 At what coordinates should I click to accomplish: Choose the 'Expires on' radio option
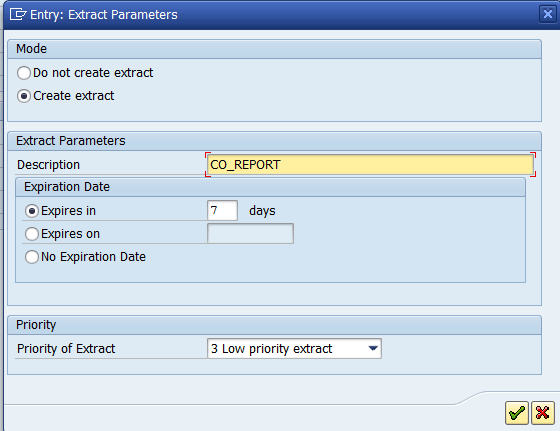pyautogui.click(x=32, y=234)
